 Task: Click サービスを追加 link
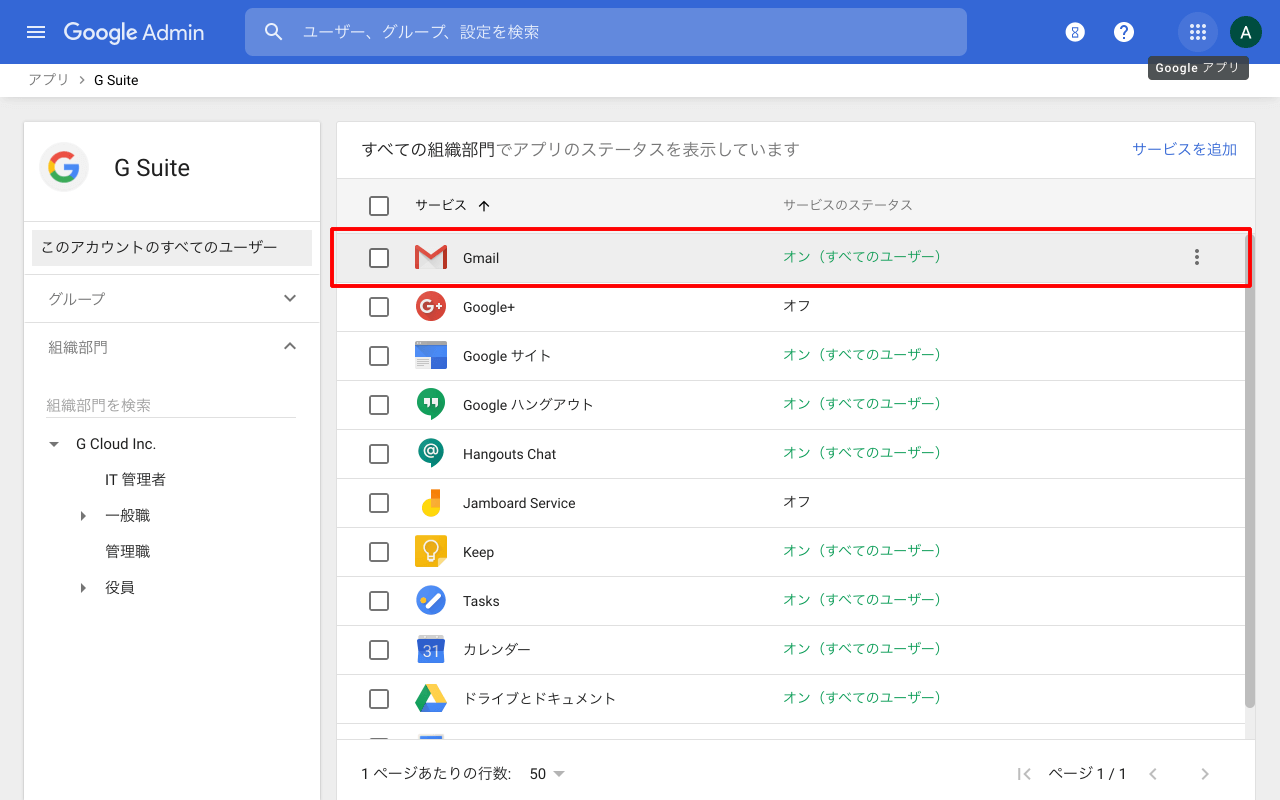[x=1185, y=149]
